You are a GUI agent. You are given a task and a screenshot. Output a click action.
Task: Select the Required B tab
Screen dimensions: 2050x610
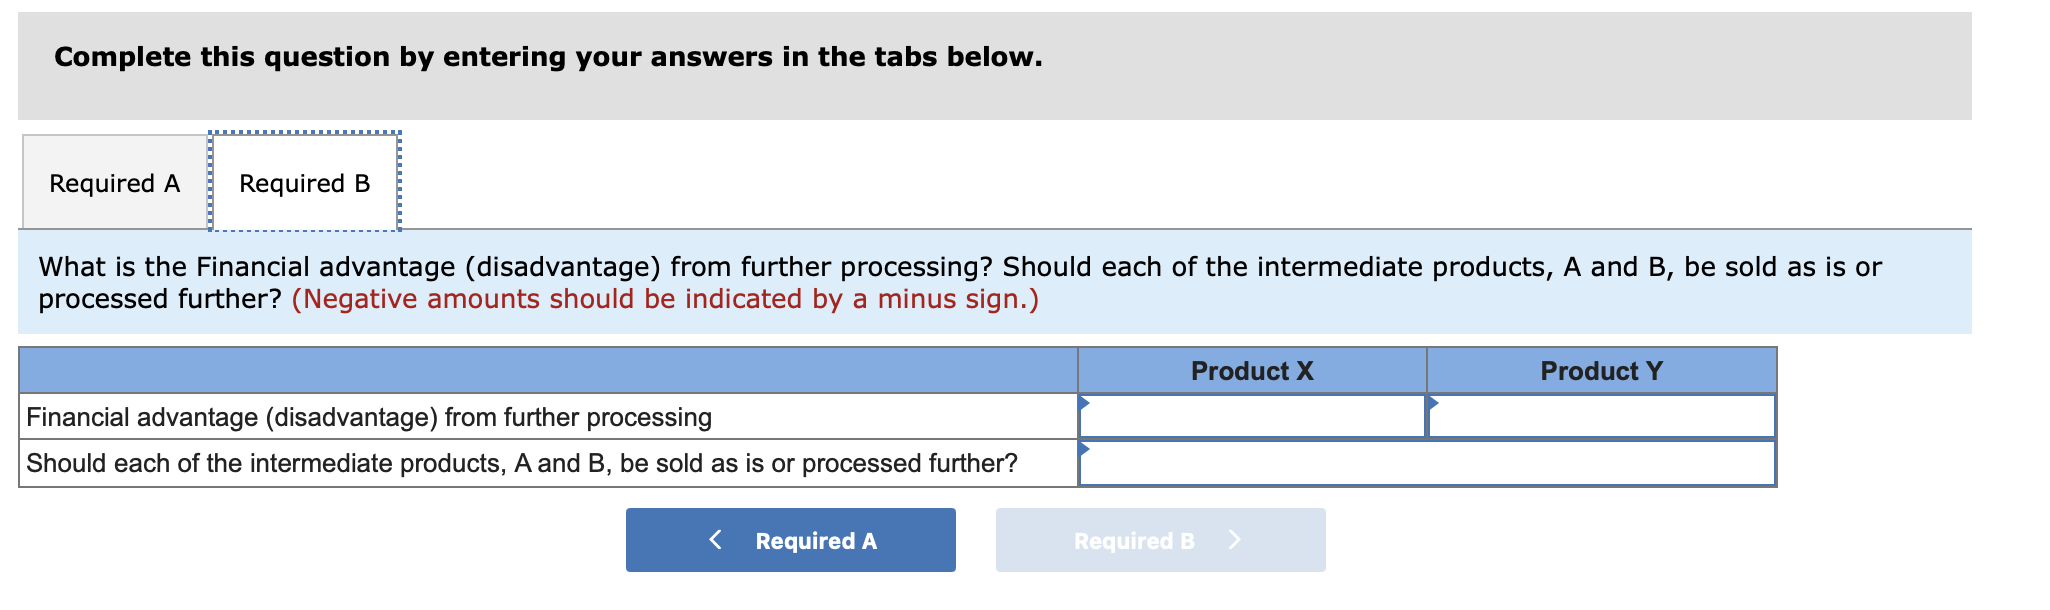[304, 182]
